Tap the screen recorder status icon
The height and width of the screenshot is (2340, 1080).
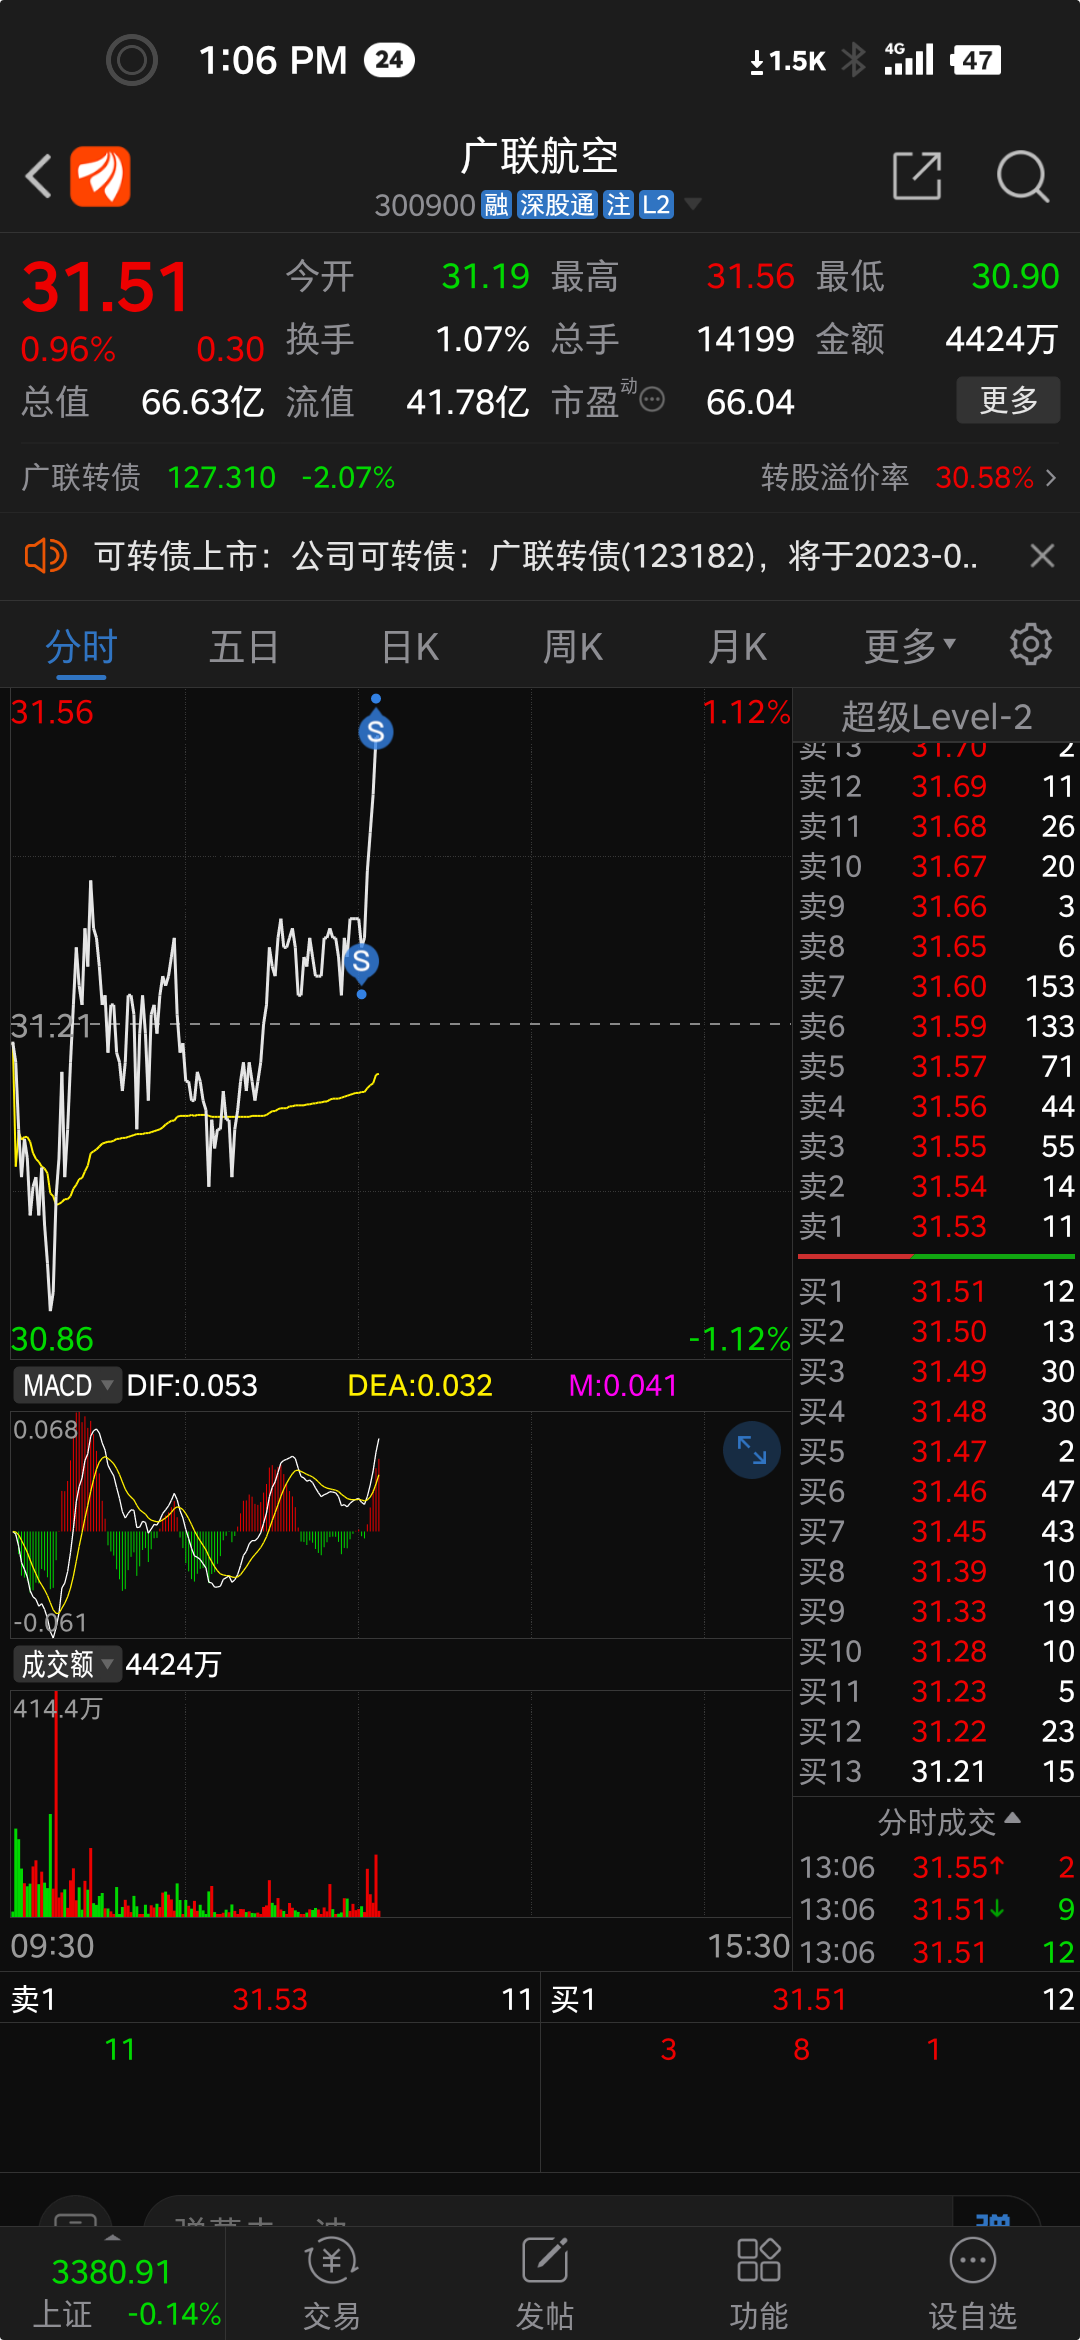coord(132,60)
